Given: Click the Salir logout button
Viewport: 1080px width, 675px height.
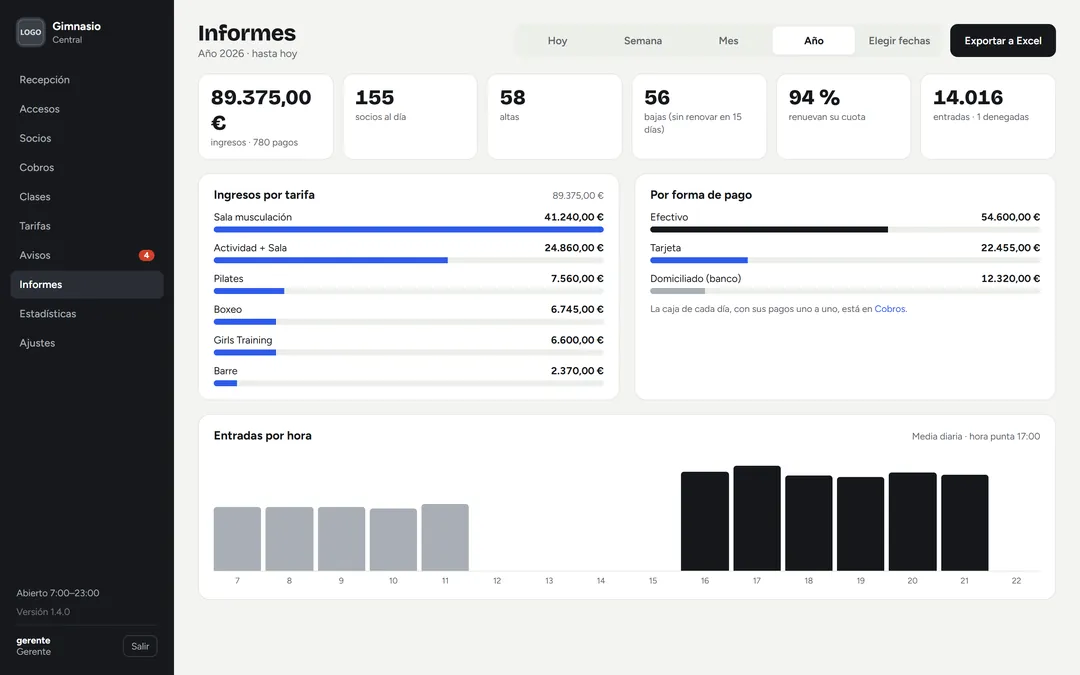Looking at the screenshot, I should tap(140, 646).
